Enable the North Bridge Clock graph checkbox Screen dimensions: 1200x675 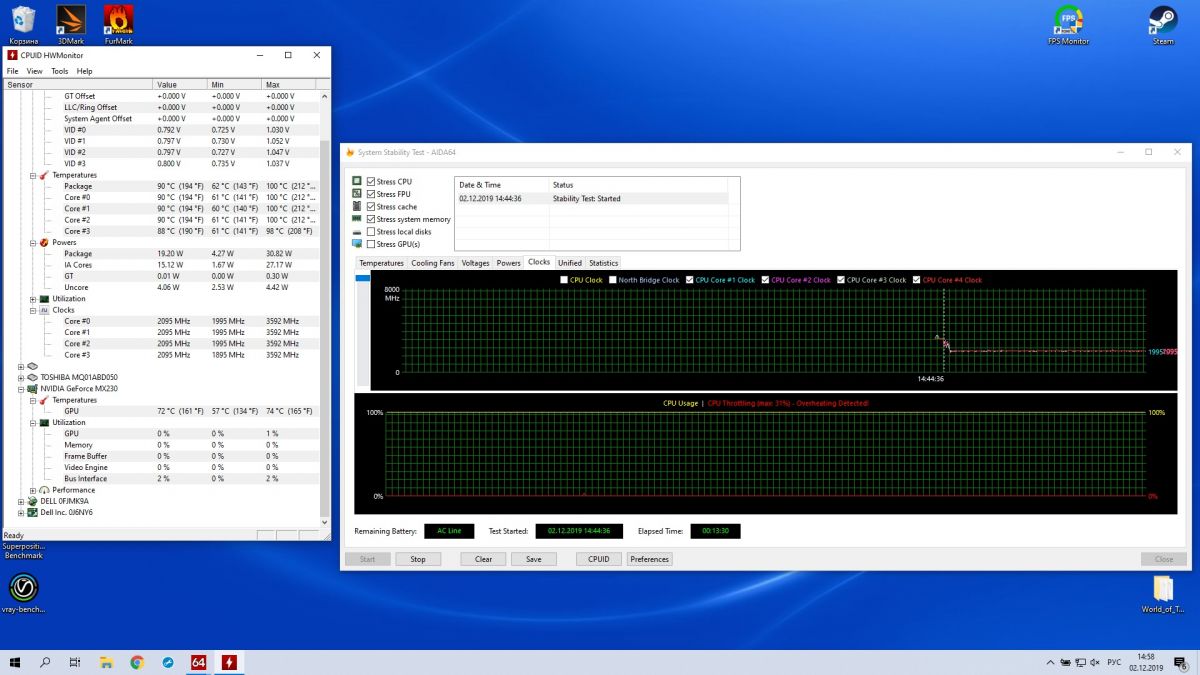pyautogui.click(x=613, y=280)
